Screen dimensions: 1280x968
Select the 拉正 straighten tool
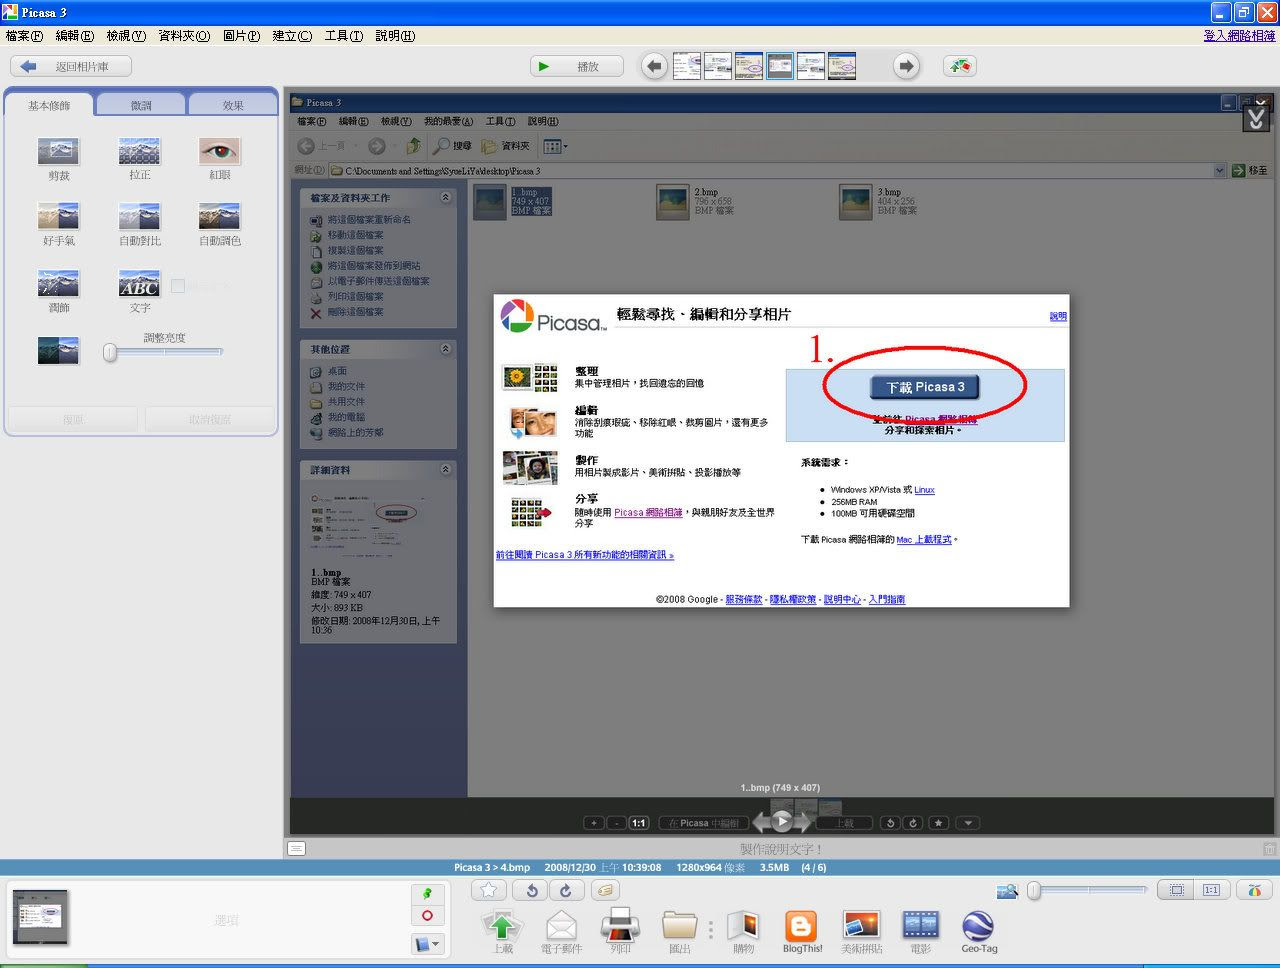click(x=139, y=151)
